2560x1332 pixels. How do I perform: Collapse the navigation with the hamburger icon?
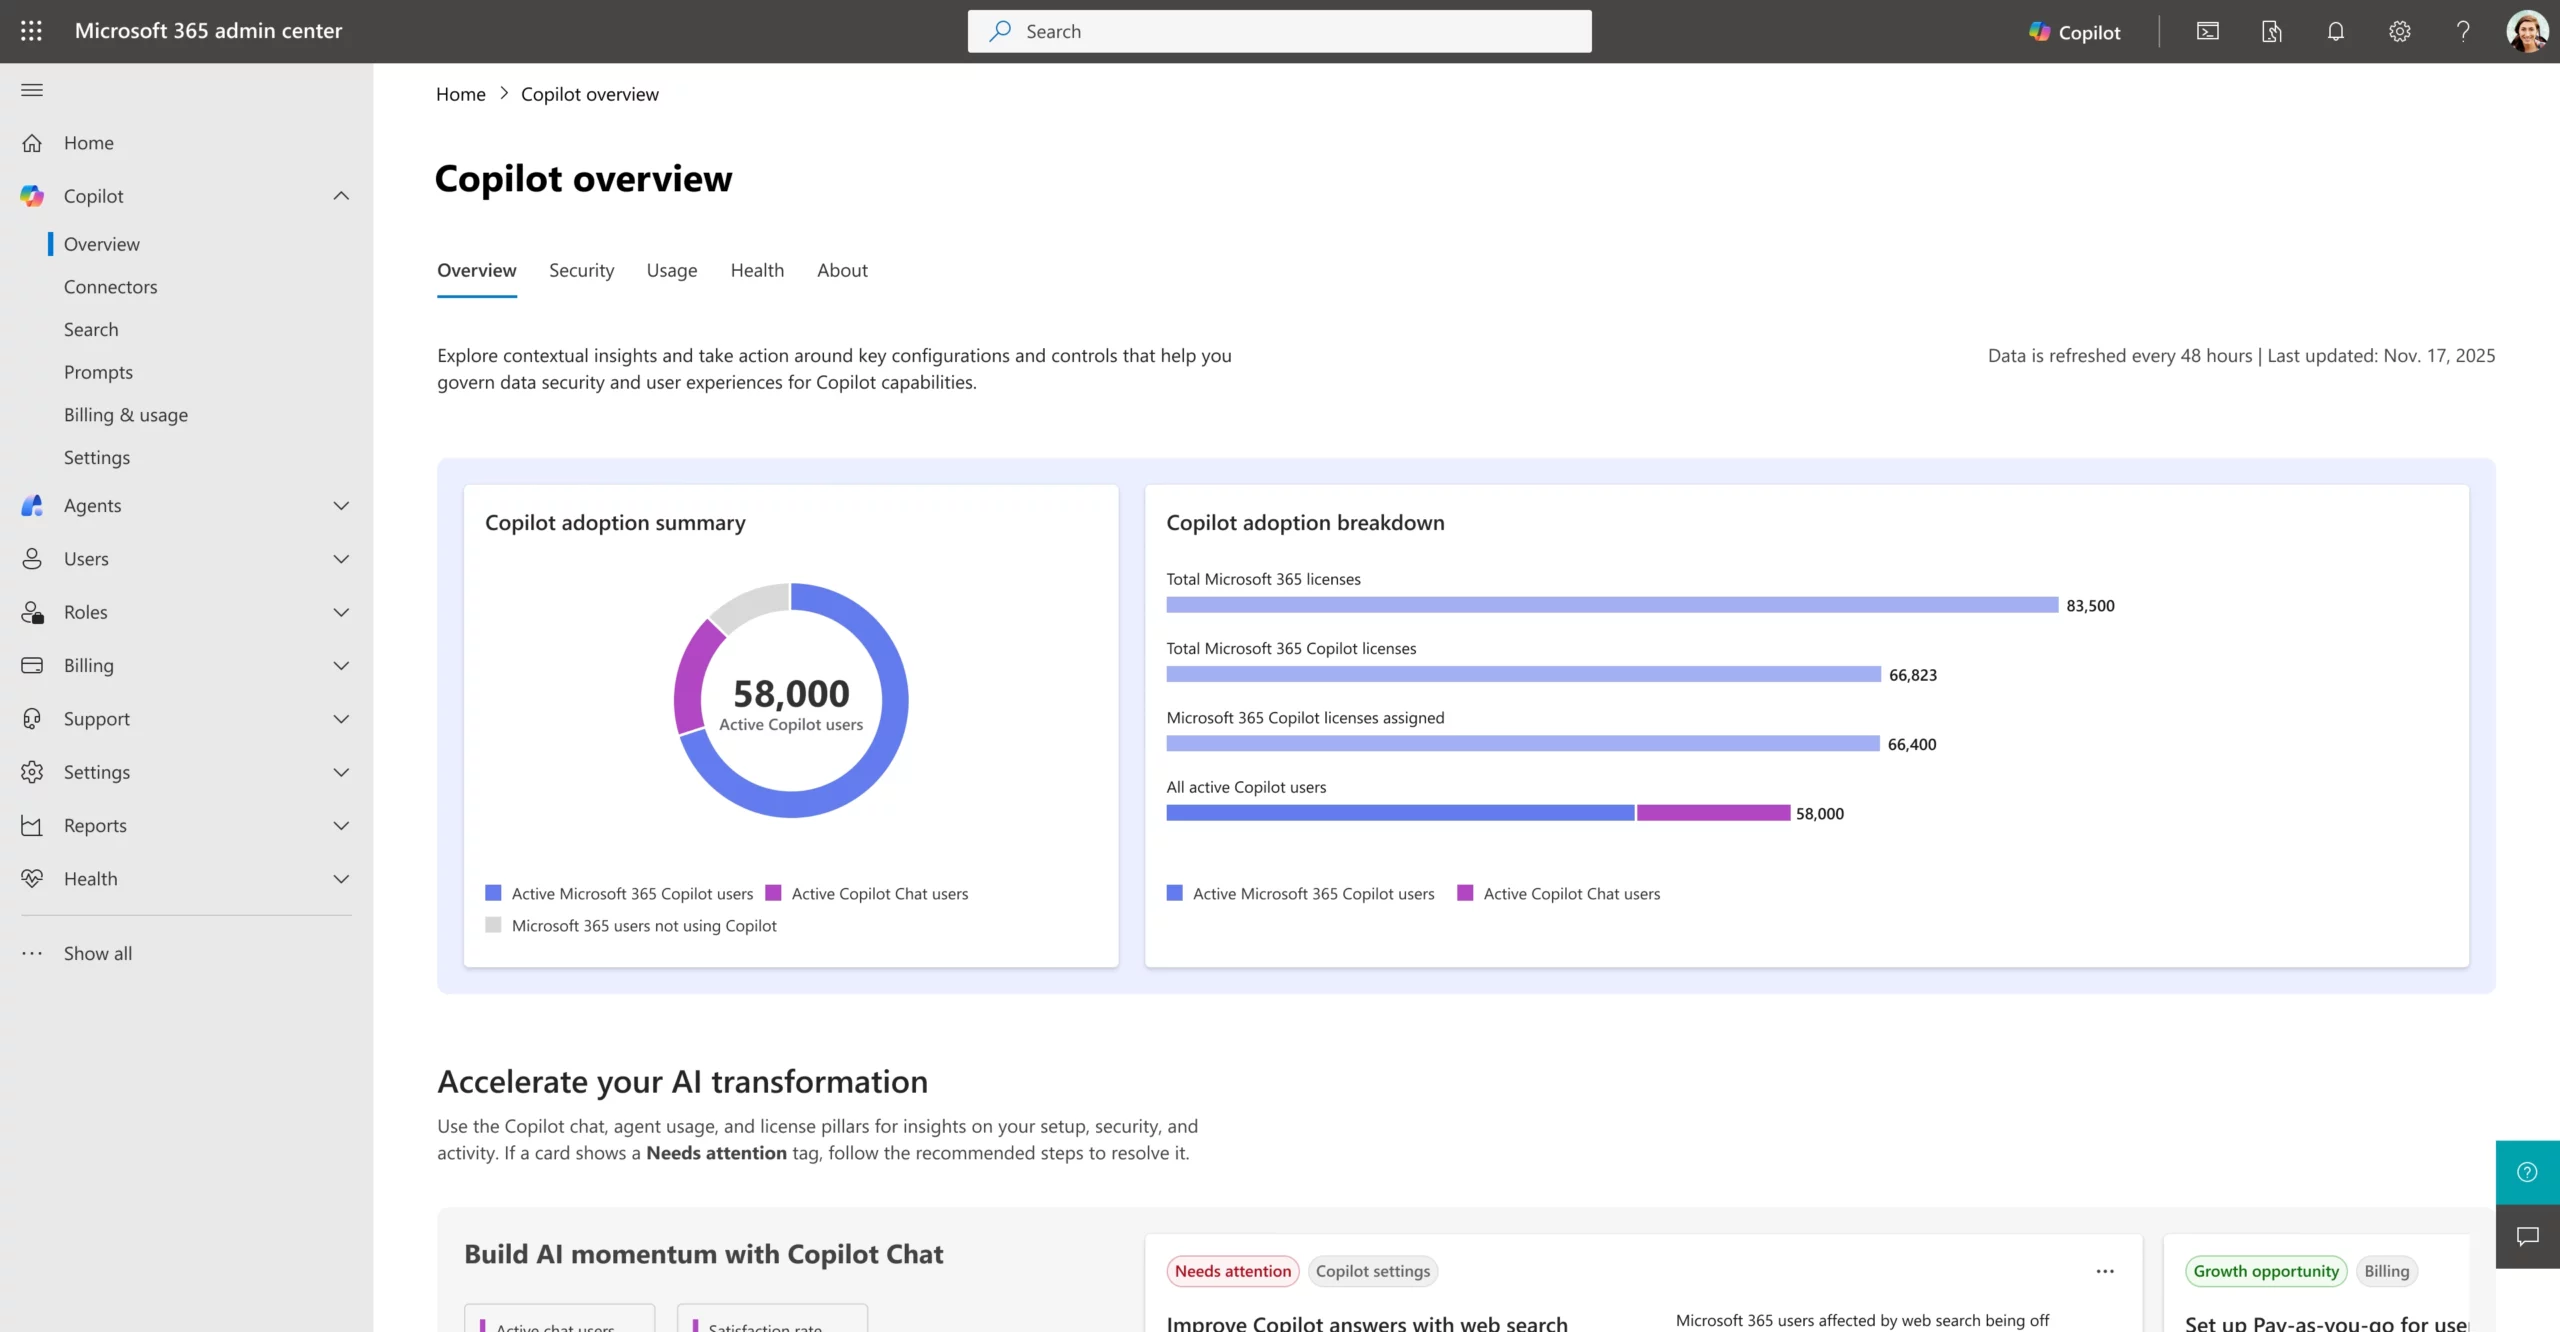32,90
